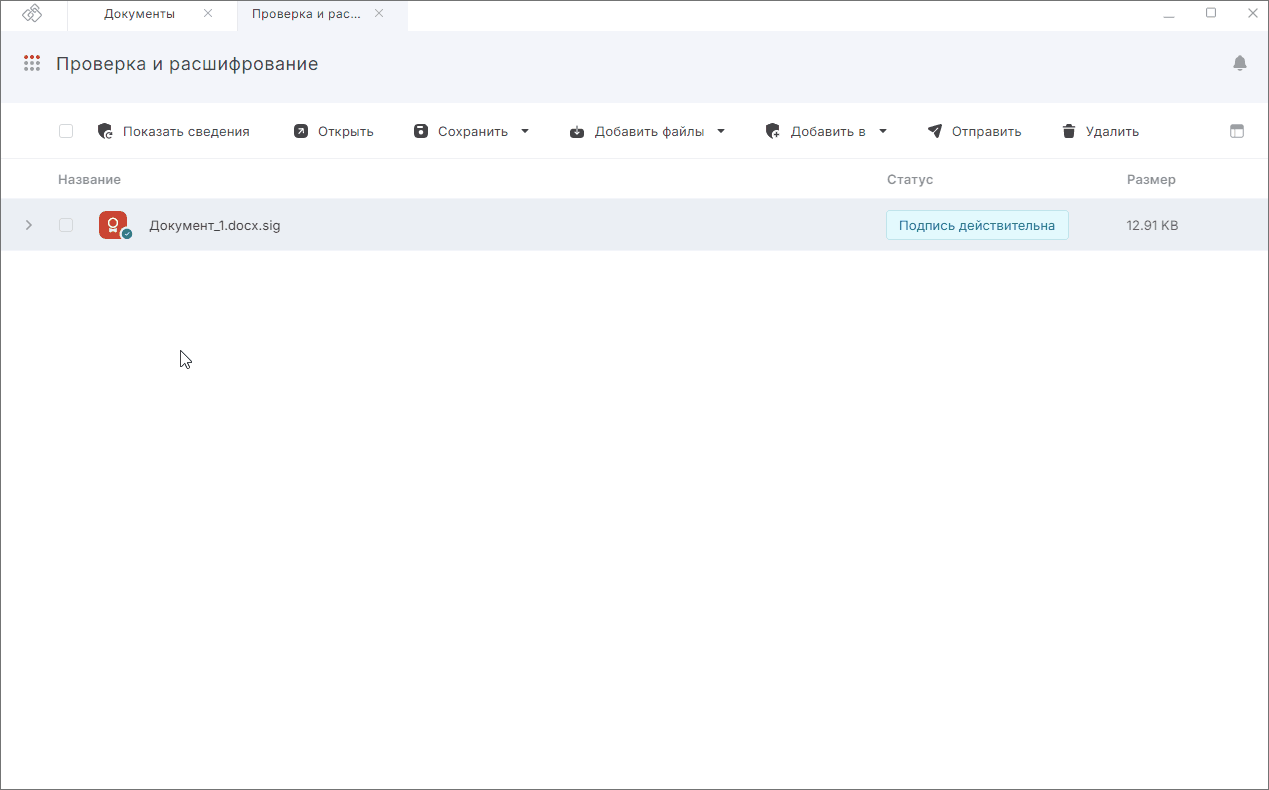Click the Отправить button label
Screen dimensions: 1269x790
[987, 131]
